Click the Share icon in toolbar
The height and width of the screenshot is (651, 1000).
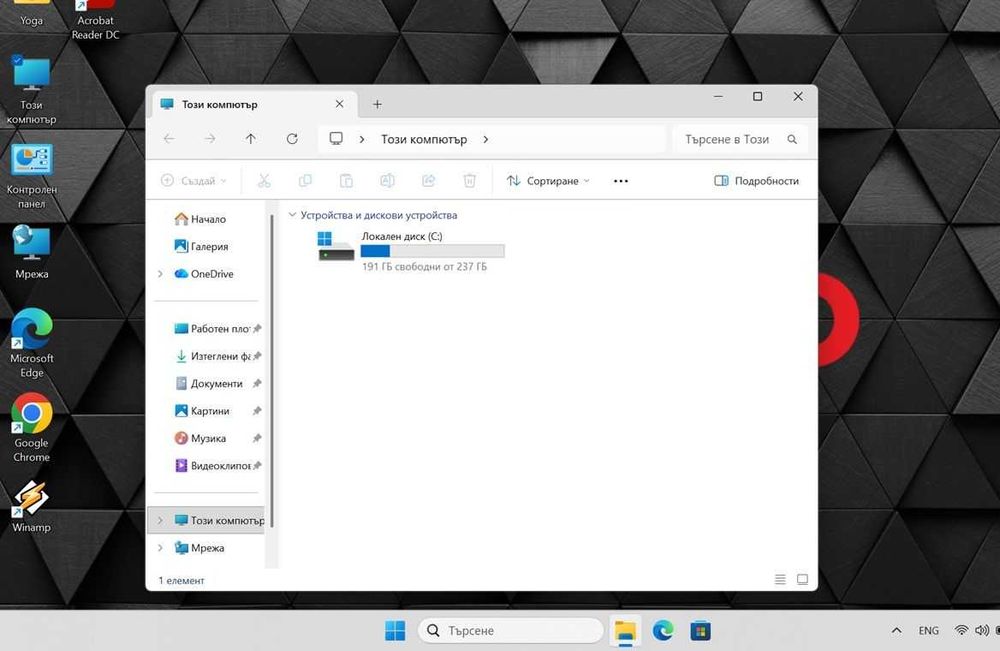tap(429, 181)
